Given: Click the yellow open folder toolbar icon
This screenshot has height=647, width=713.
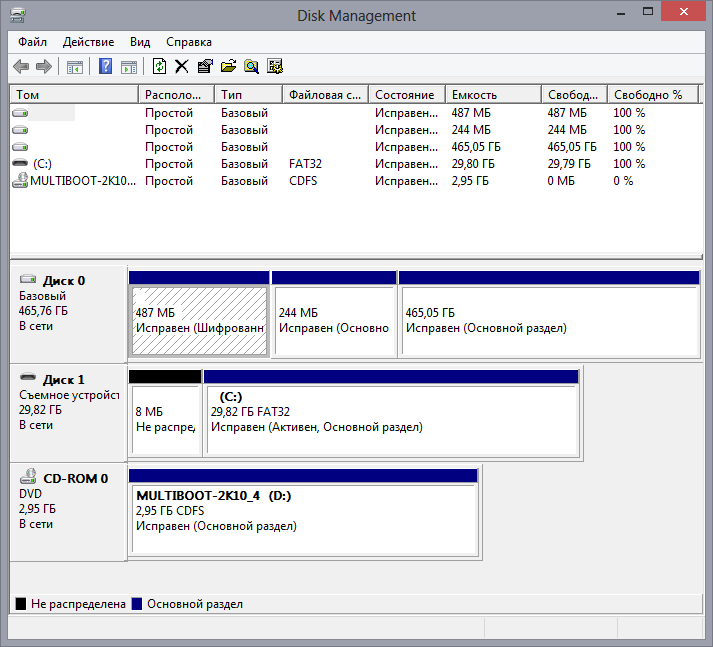Looking at the screenshot, I should tap(228, 67).
